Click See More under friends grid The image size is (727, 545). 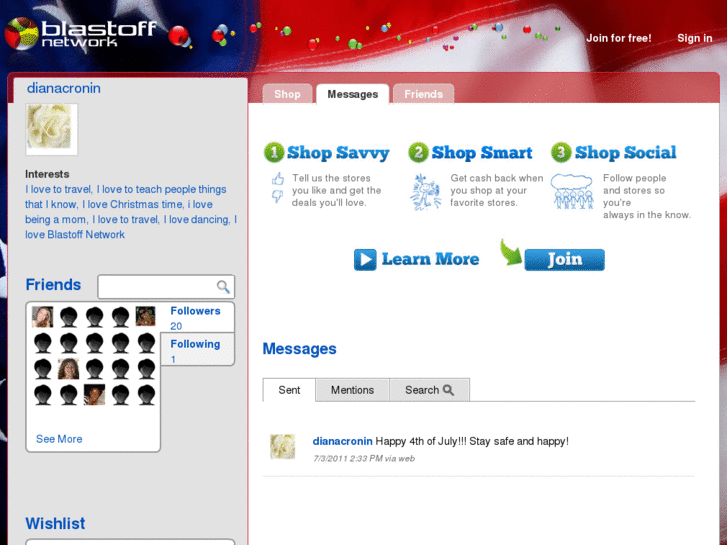coord(59,439)
